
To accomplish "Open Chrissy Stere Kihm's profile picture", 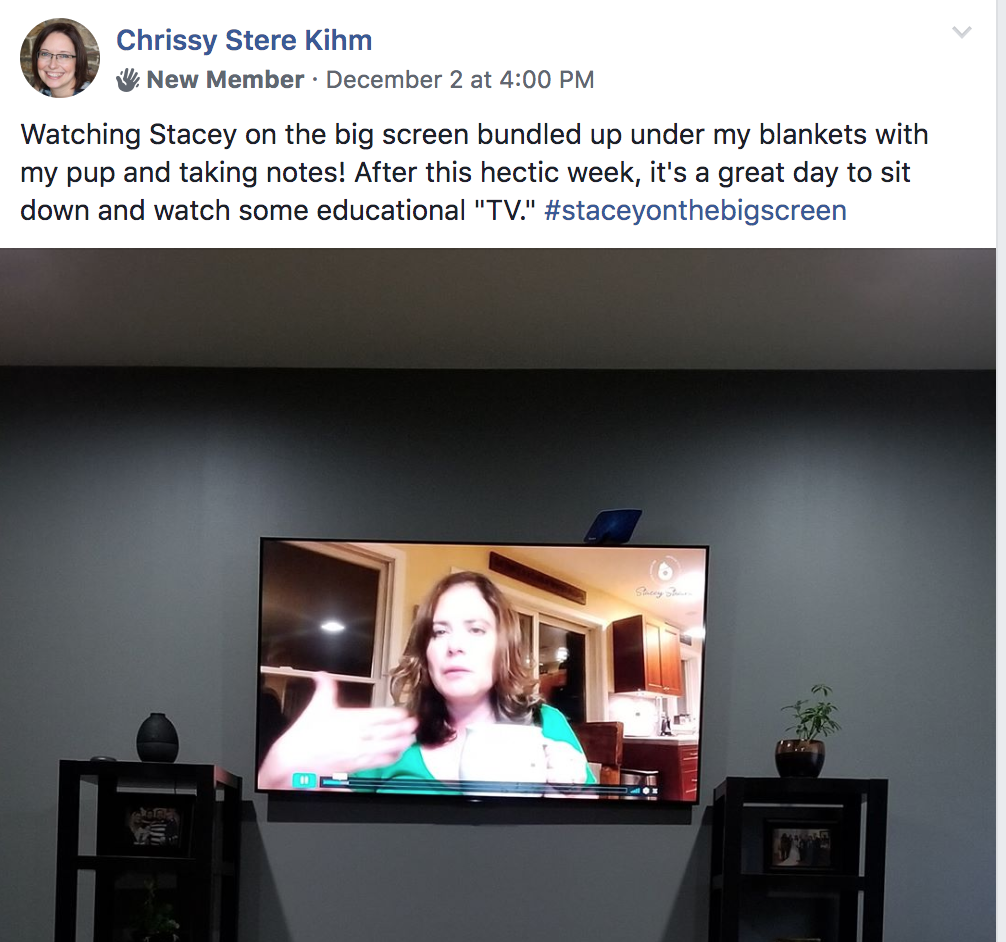I will tap(60, 58).
